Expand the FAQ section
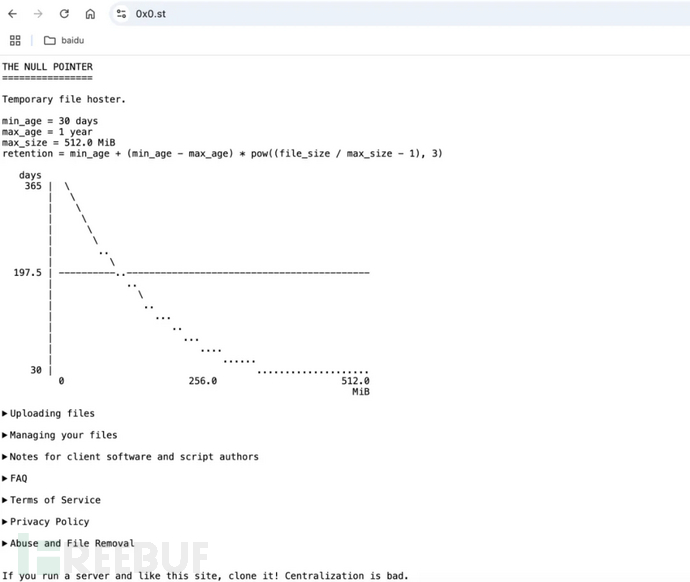This screenshot has width=690, height=582. click(x=15, y=478)
